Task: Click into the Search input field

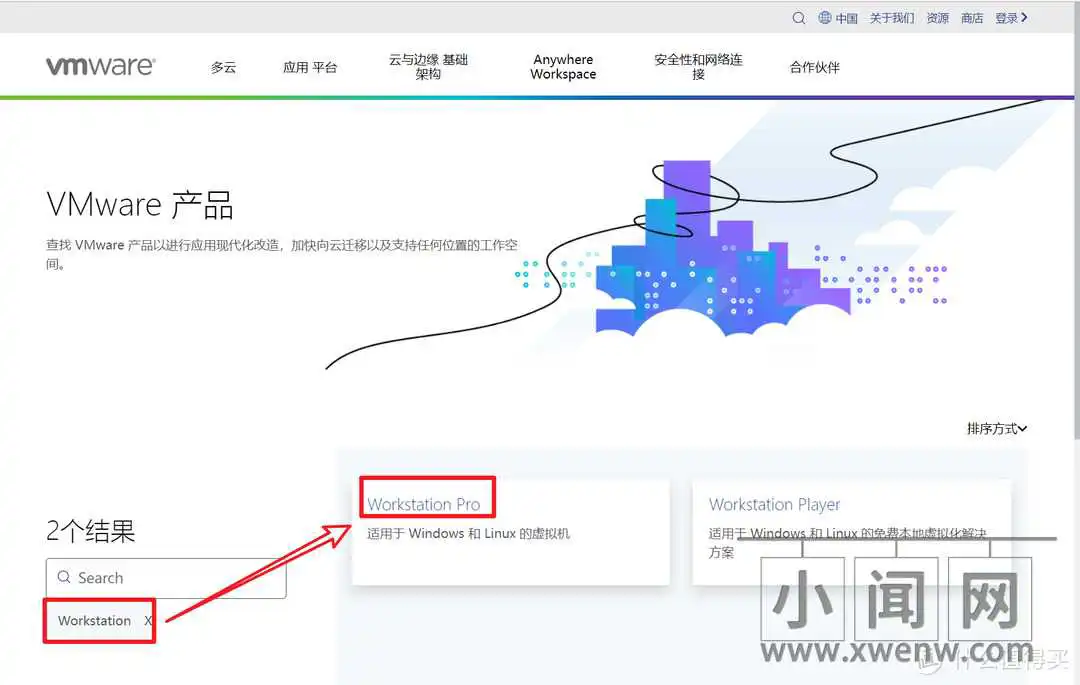Action: pos(166,578)
